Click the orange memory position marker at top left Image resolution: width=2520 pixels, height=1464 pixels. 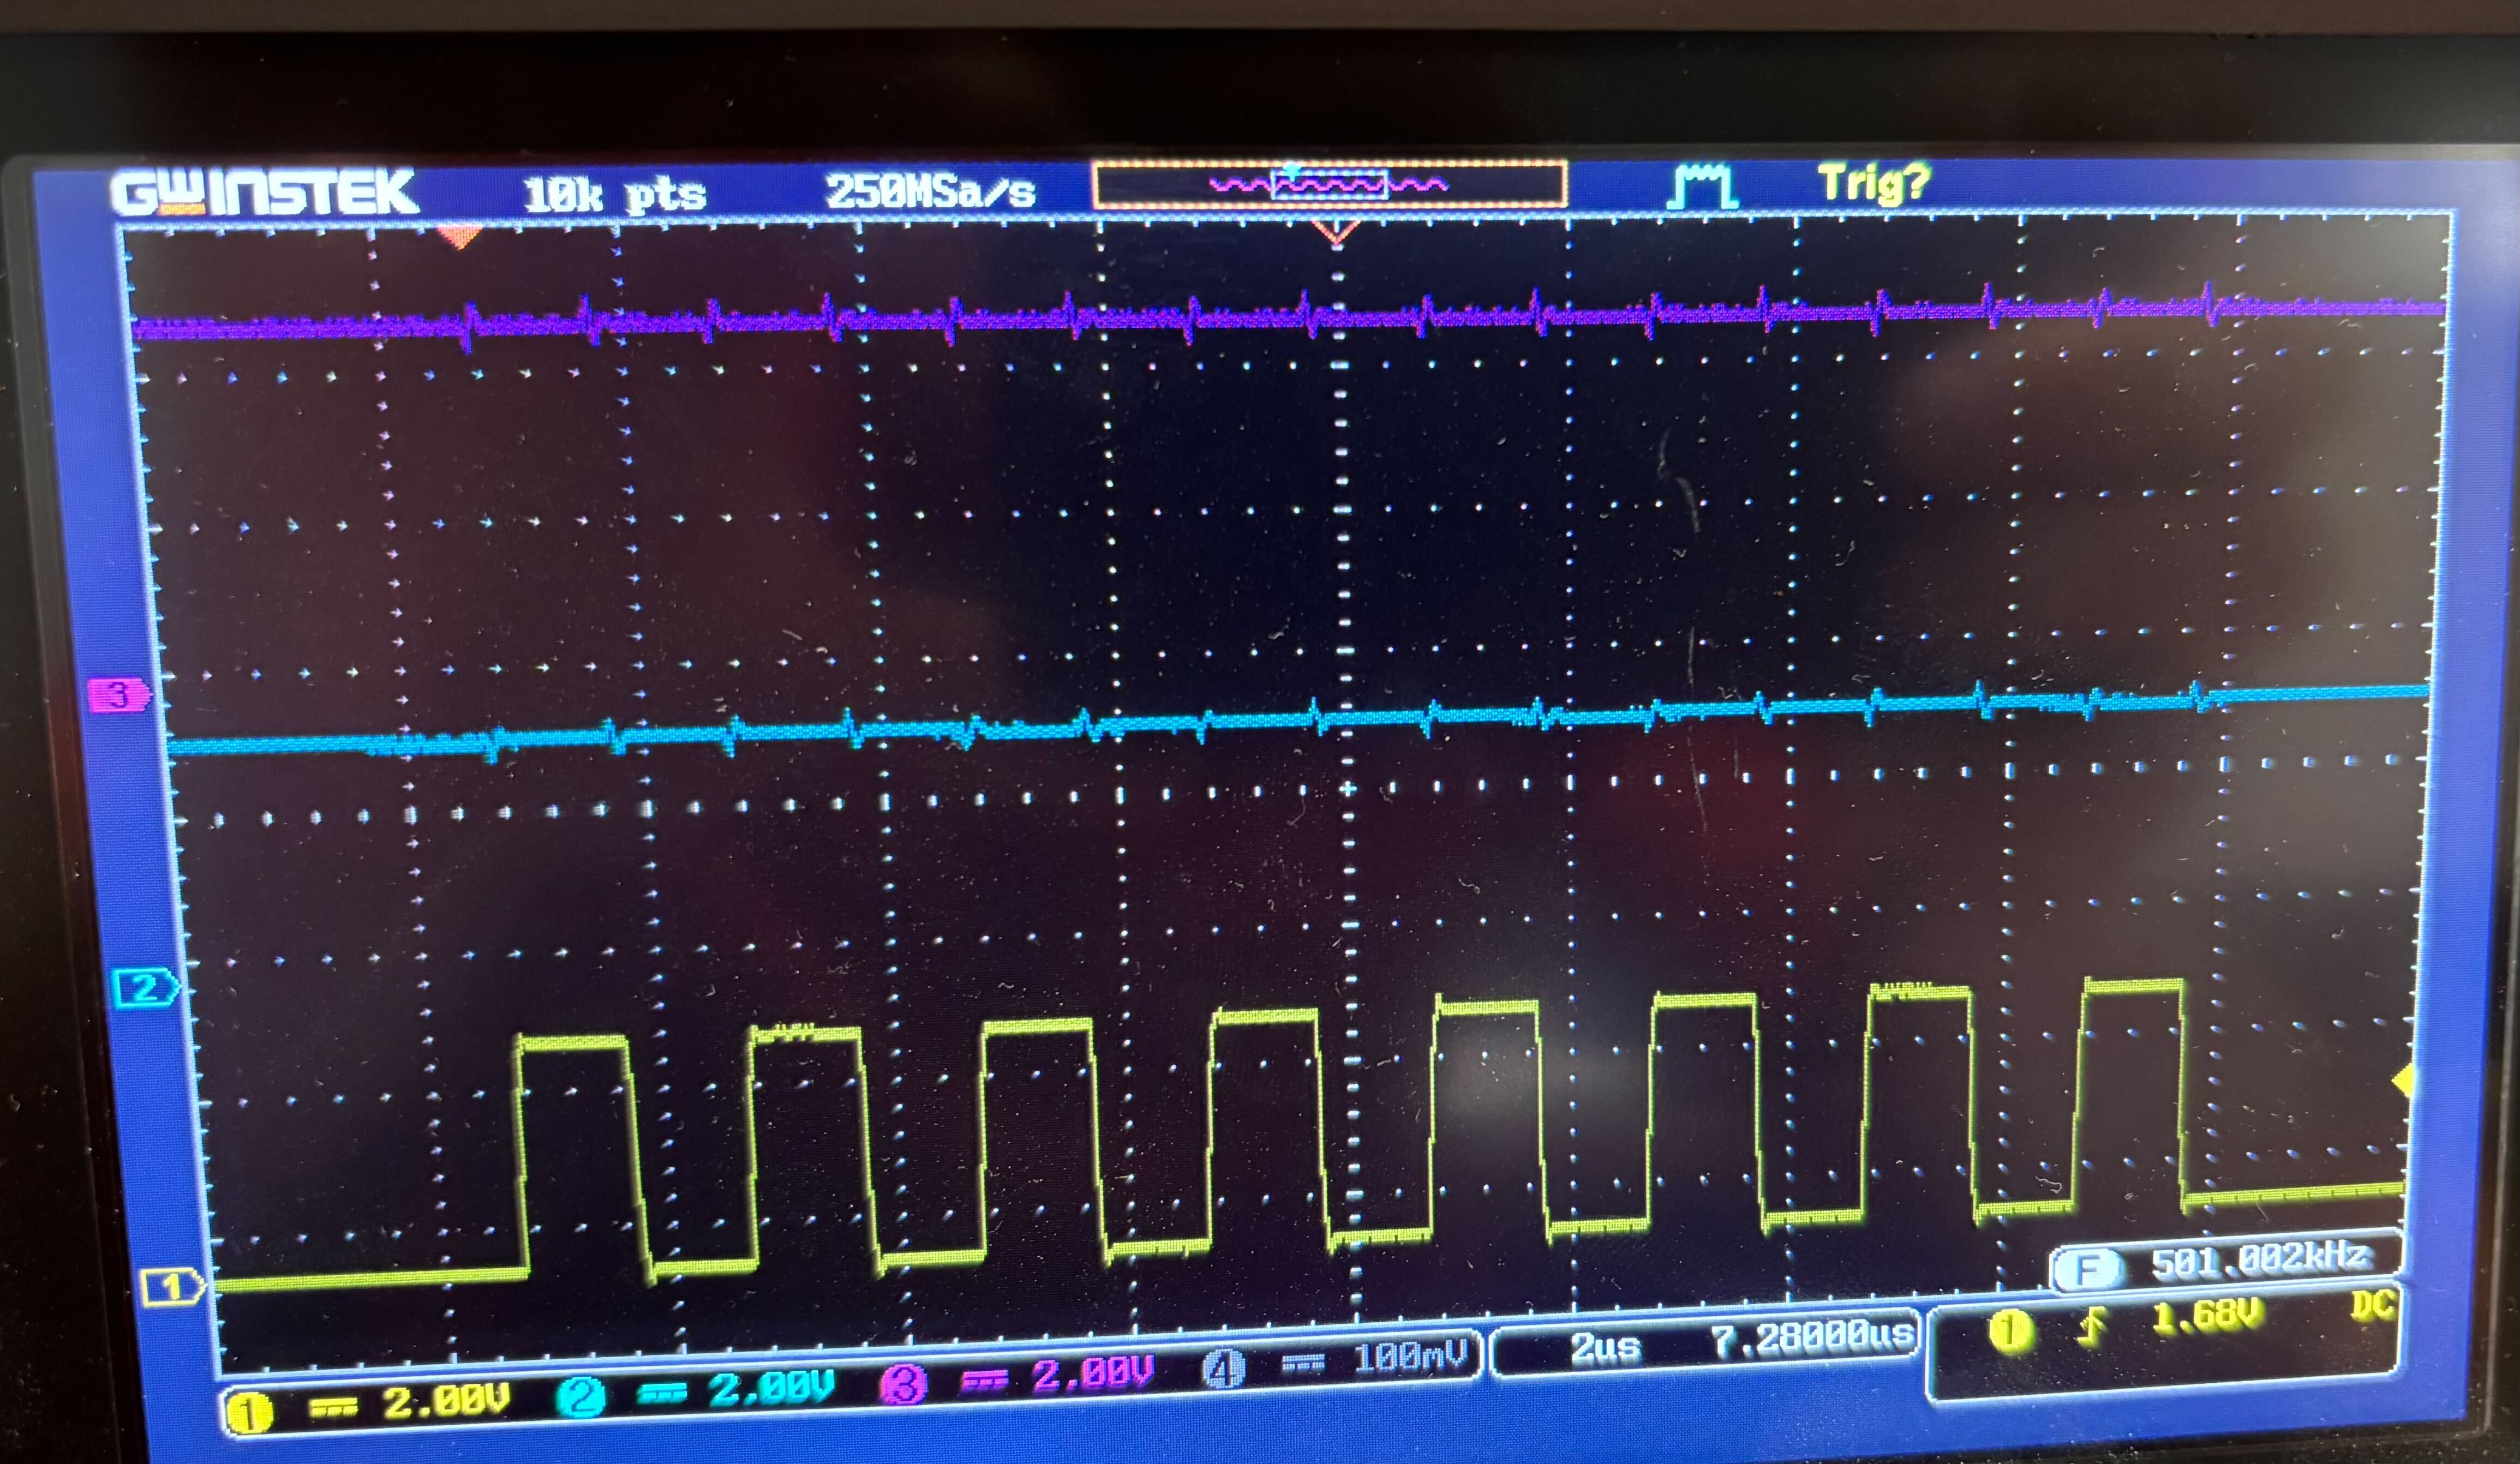click(x=459, y=237)
